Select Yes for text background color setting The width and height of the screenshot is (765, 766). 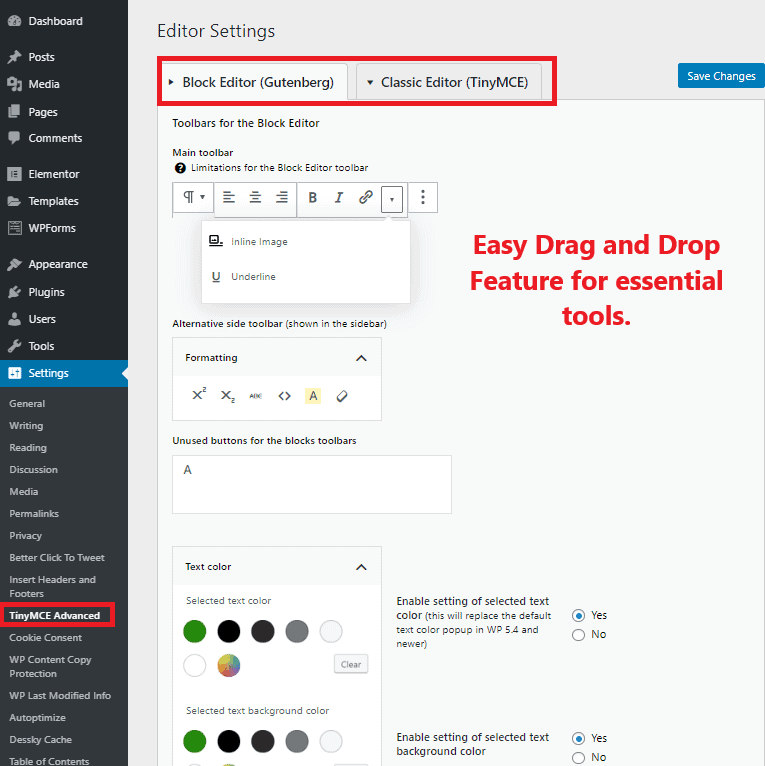[578, 738]
